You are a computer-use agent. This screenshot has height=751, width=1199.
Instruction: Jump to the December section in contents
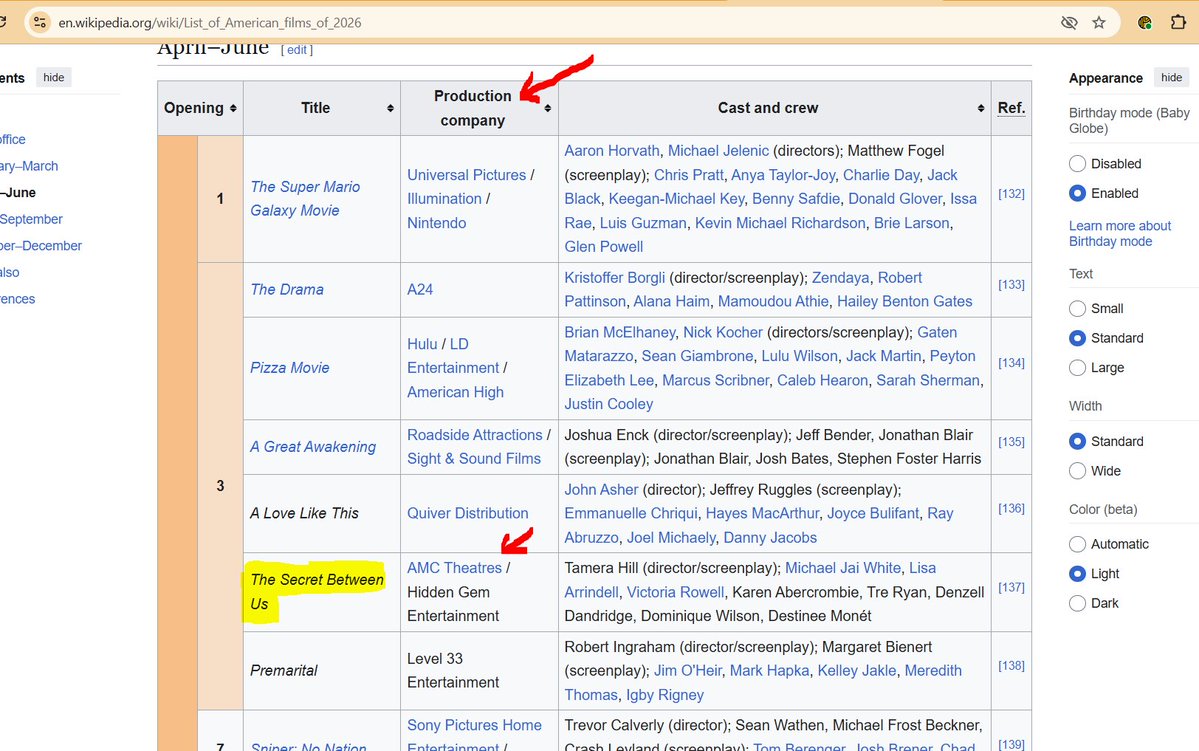(x=41, y=245)
